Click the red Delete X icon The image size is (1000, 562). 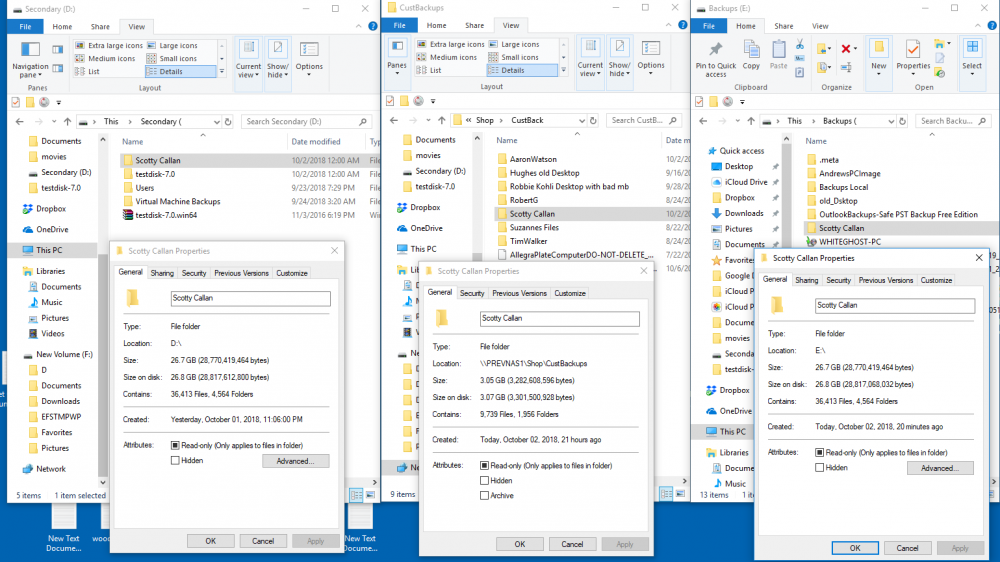click(x=846, y=48)
